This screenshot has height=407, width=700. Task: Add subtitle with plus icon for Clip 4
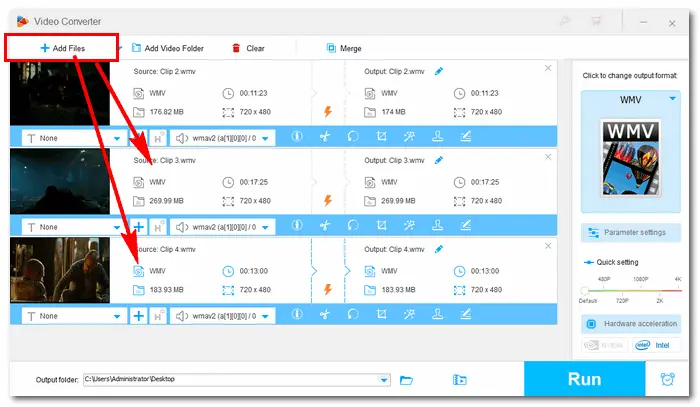(138, 316)
